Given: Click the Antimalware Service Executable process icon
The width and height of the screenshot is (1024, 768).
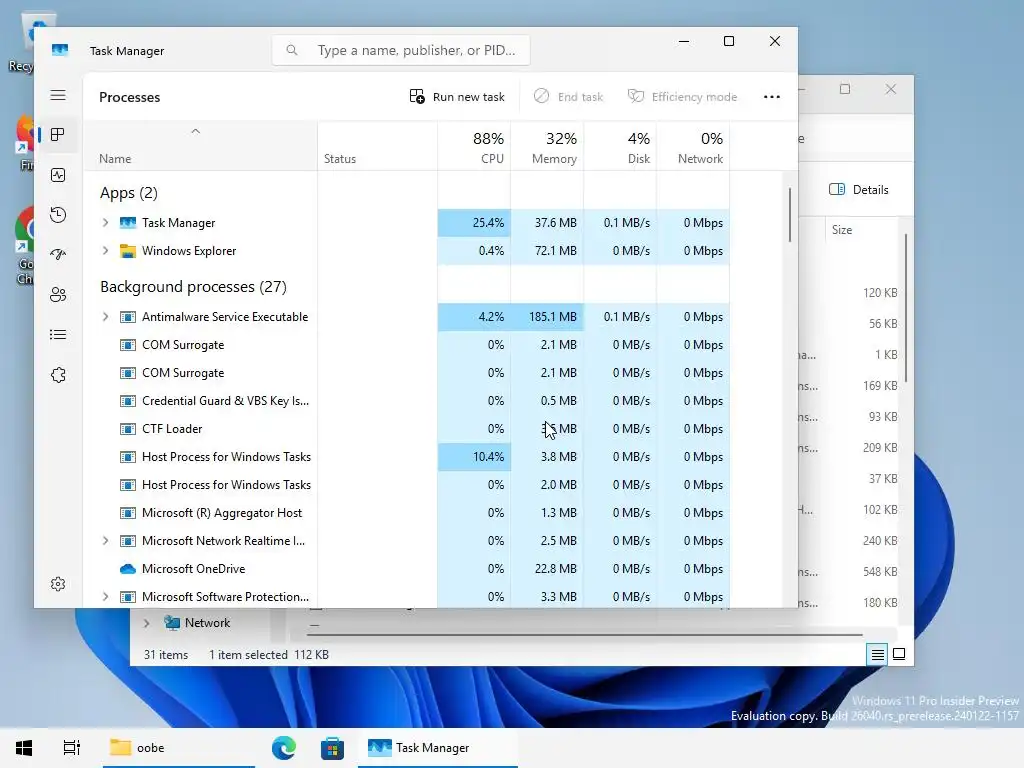Looking at the screenshot, I should tap(128, 317).
